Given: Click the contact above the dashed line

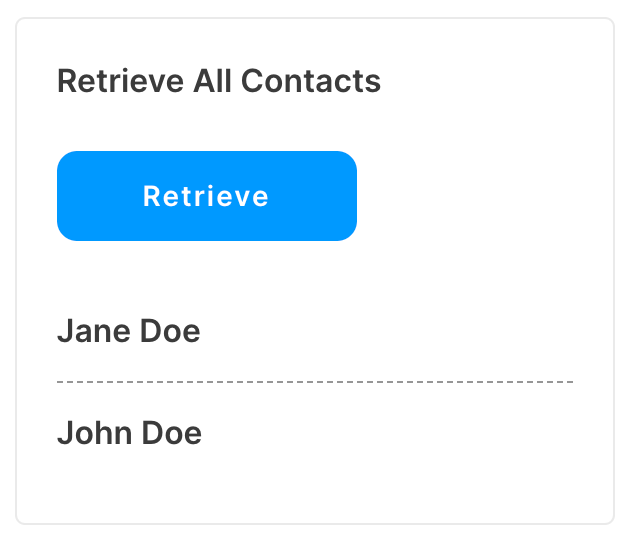Looking at the screenshot, I should click(129, 331).
